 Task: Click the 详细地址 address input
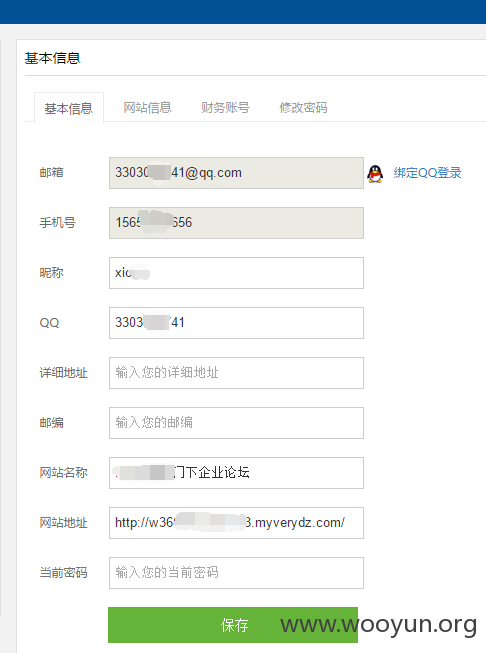click(x=236, y=373)
